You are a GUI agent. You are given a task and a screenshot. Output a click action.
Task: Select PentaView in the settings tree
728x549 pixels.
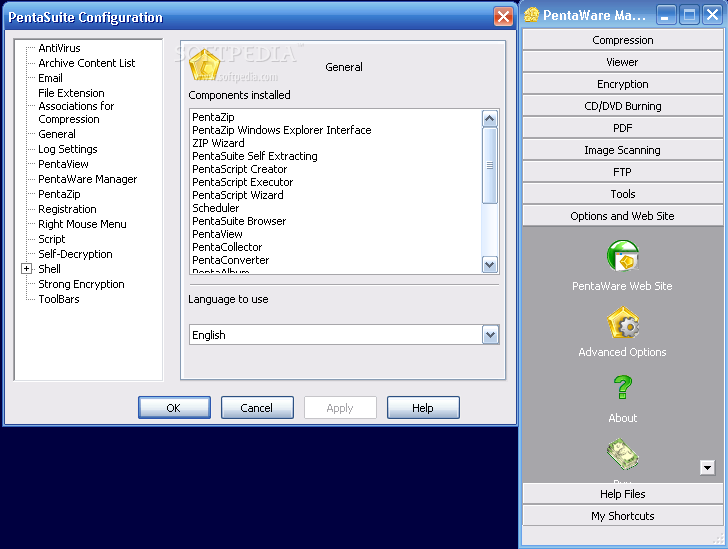click(x=63, y=164)
